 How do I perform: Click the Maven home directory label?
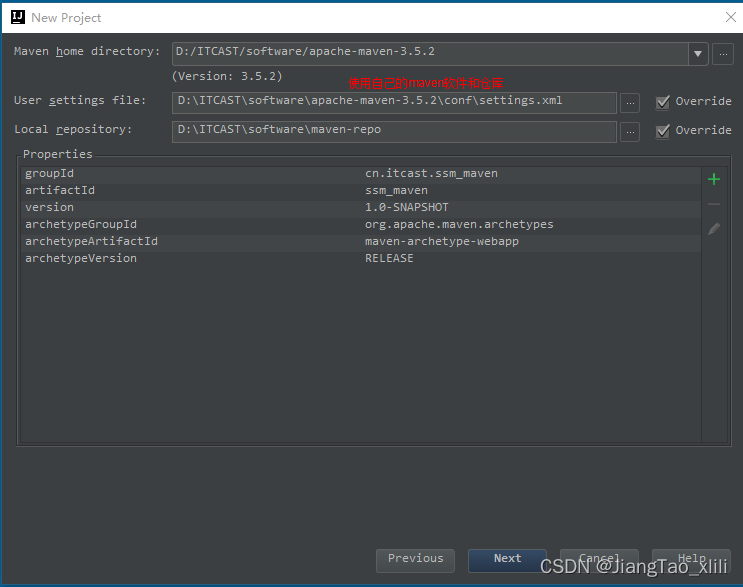coord(87,52)
